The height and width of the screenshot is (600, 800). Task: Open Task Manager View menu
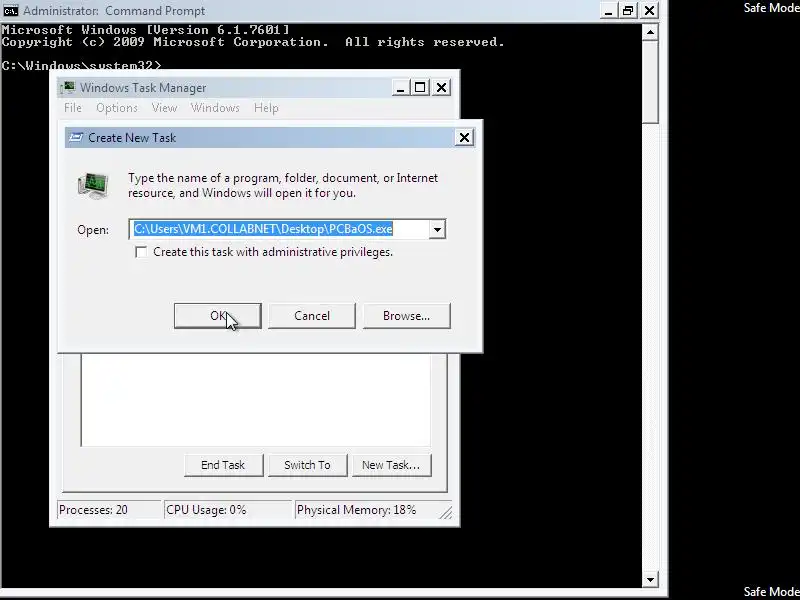point(164,108)
